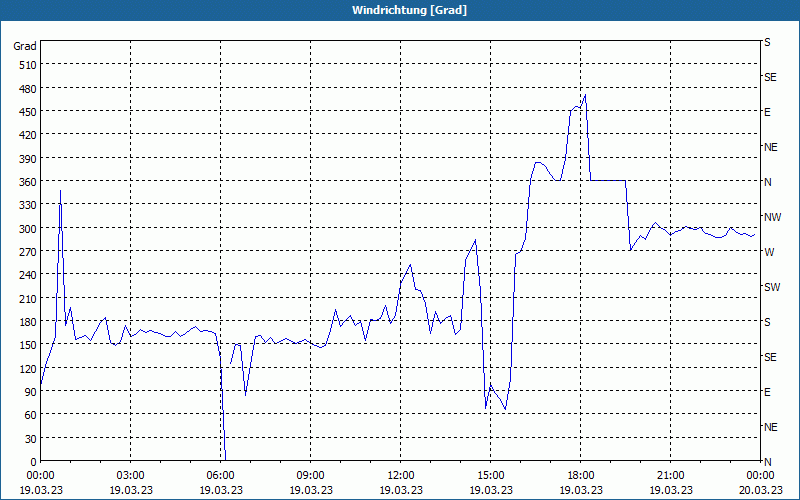Select the 510 y-axis value
This screenshot has height=500, width=800.
28,65
